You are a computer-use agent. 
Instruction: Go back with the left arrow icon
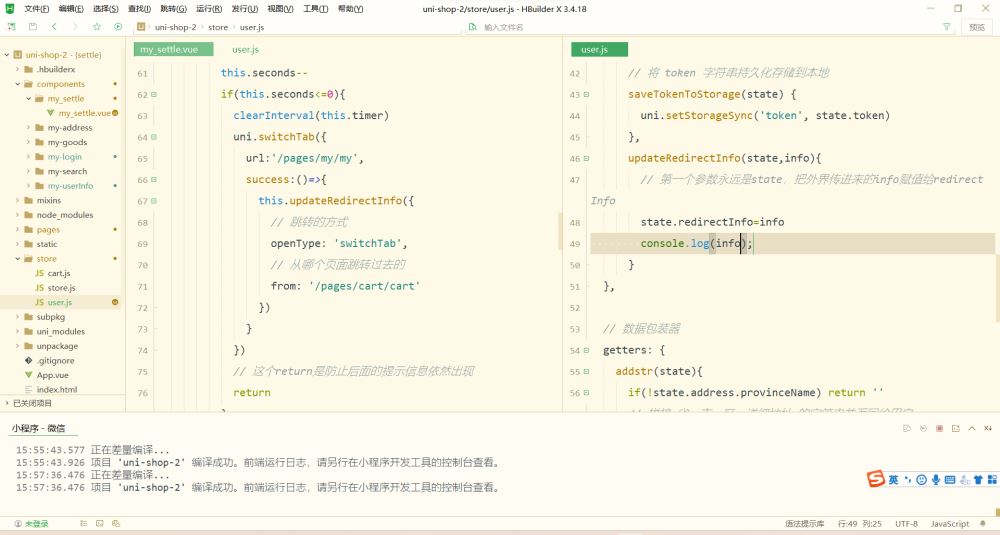[x=54, y=27]
